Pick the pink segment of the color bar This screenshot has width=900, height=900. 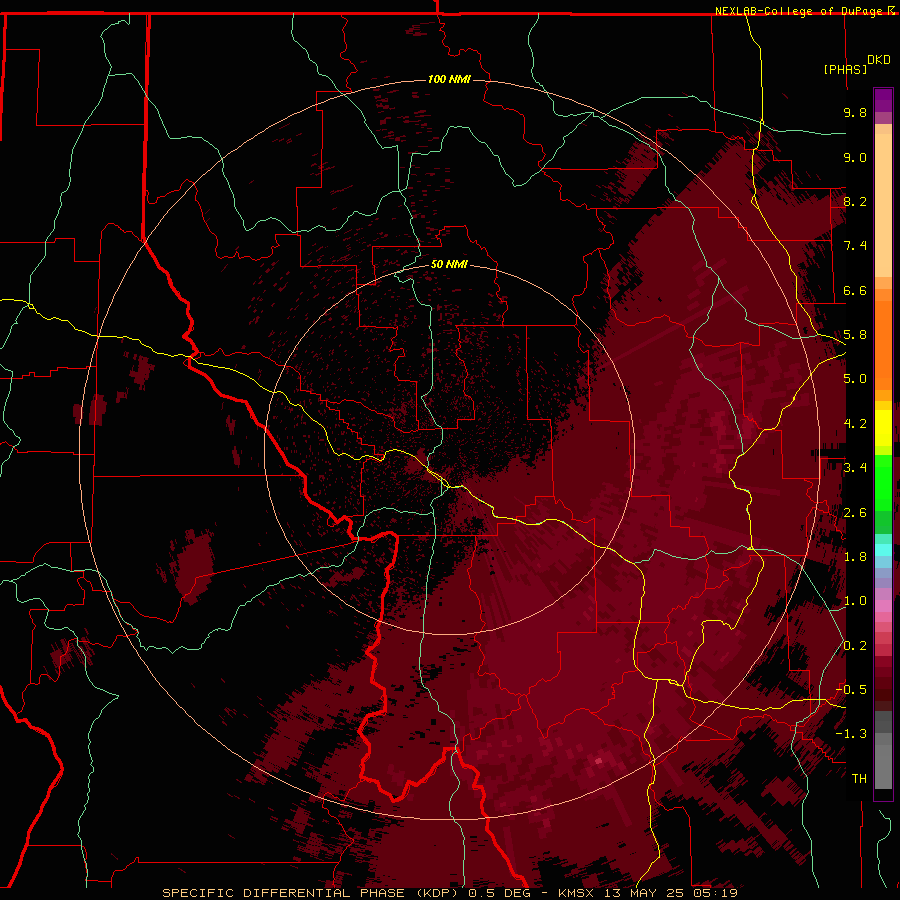click(x=883, y=607)
